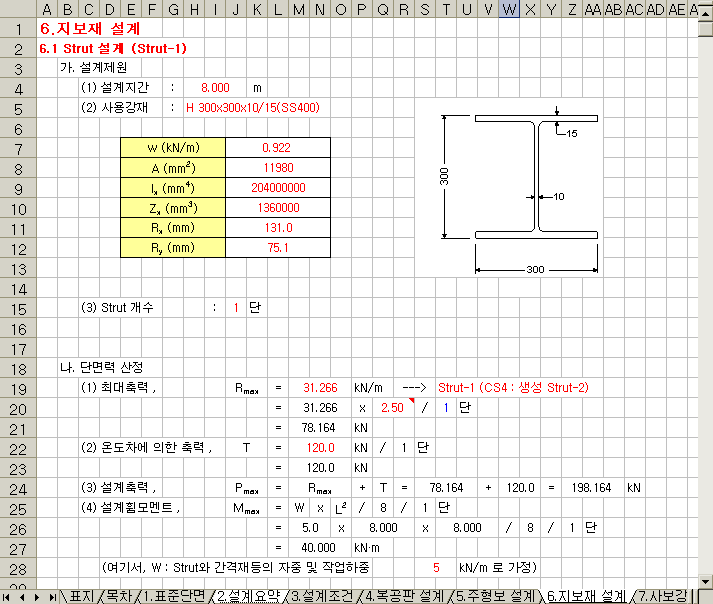Viewport: 713px width, 604px height.
Task: Click previous sheet navigation arrow
Action: [x=22, y=596]
